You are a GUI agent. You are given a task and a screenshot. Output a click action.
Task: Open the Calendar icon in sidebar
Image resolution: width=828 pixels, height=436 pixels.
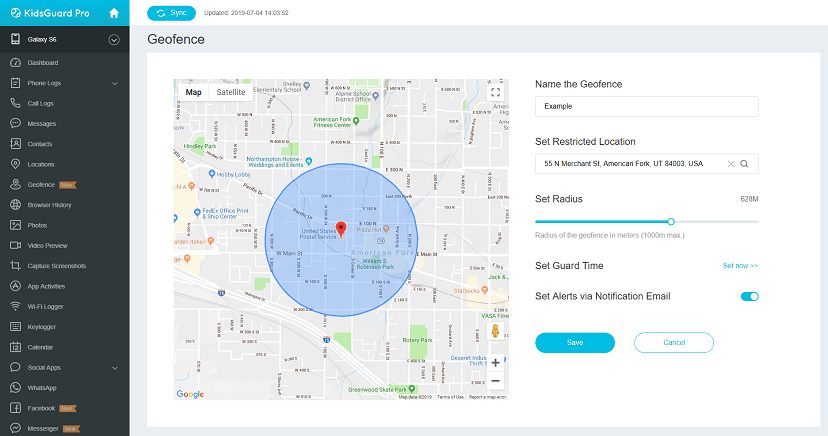pos(15,347)
